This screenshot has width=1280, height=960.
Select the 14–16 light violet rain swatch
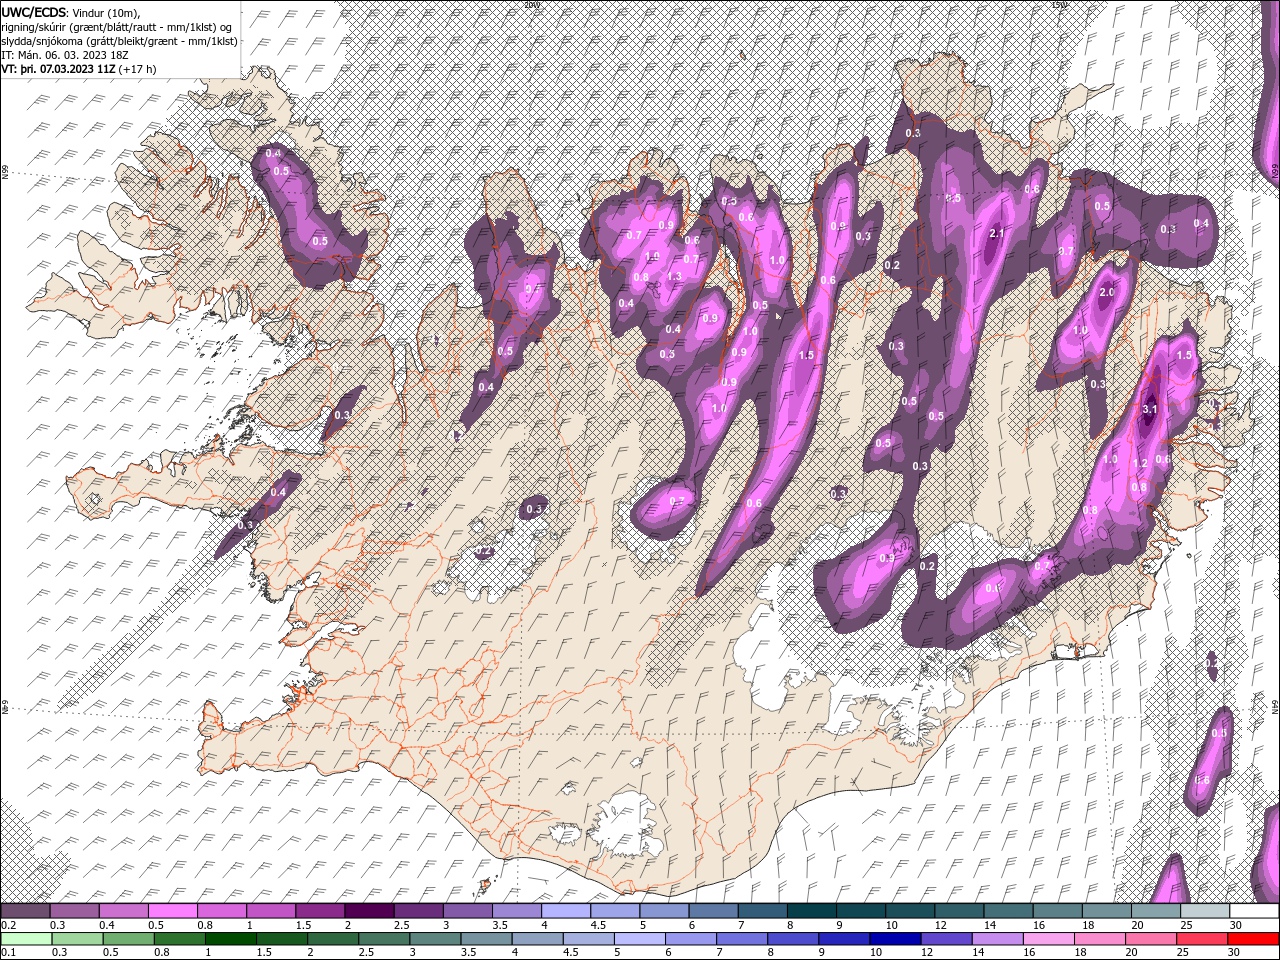point(998,939)
